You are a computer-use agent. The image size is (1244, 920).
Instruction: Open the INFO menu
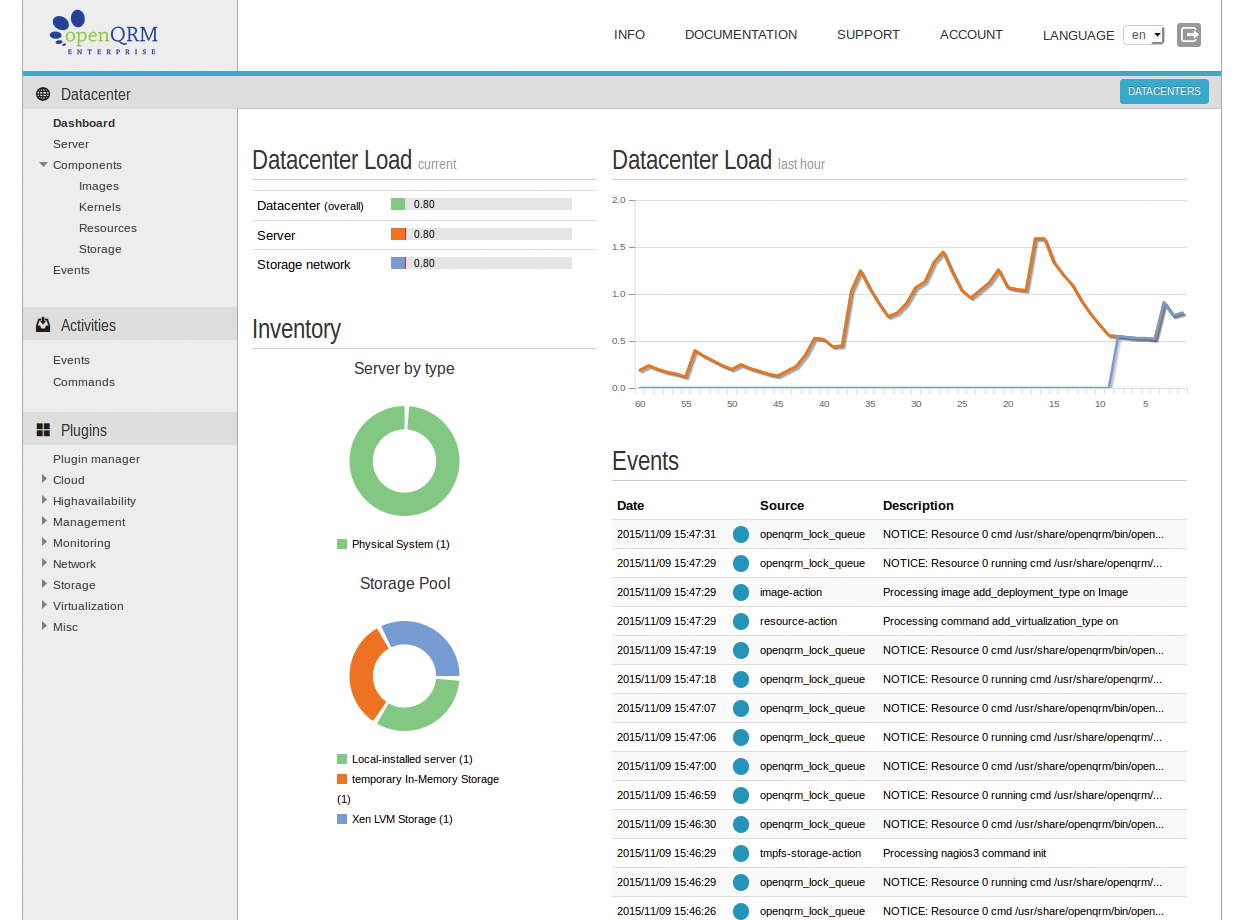click(x=629, y=34)
